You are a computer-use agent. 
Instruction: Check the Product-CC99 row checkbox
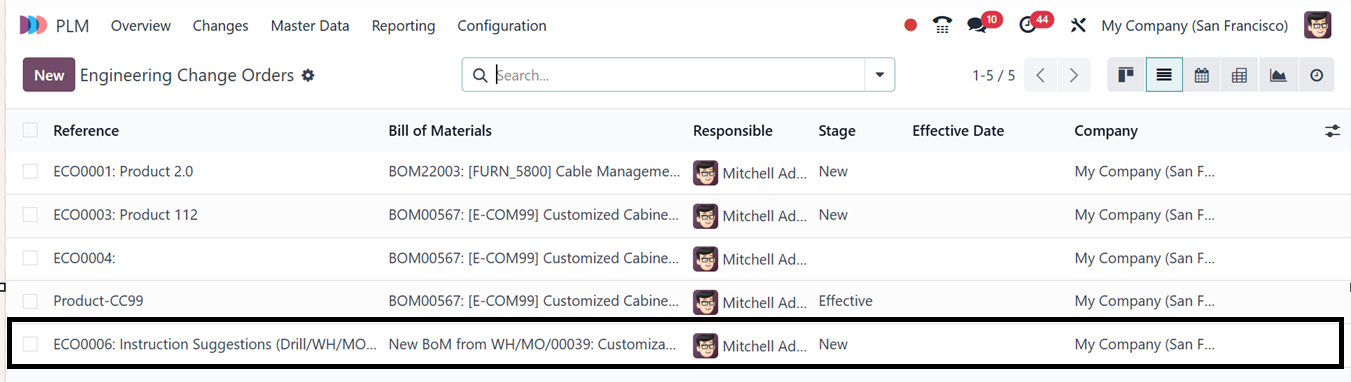click(x=30, y=301)
